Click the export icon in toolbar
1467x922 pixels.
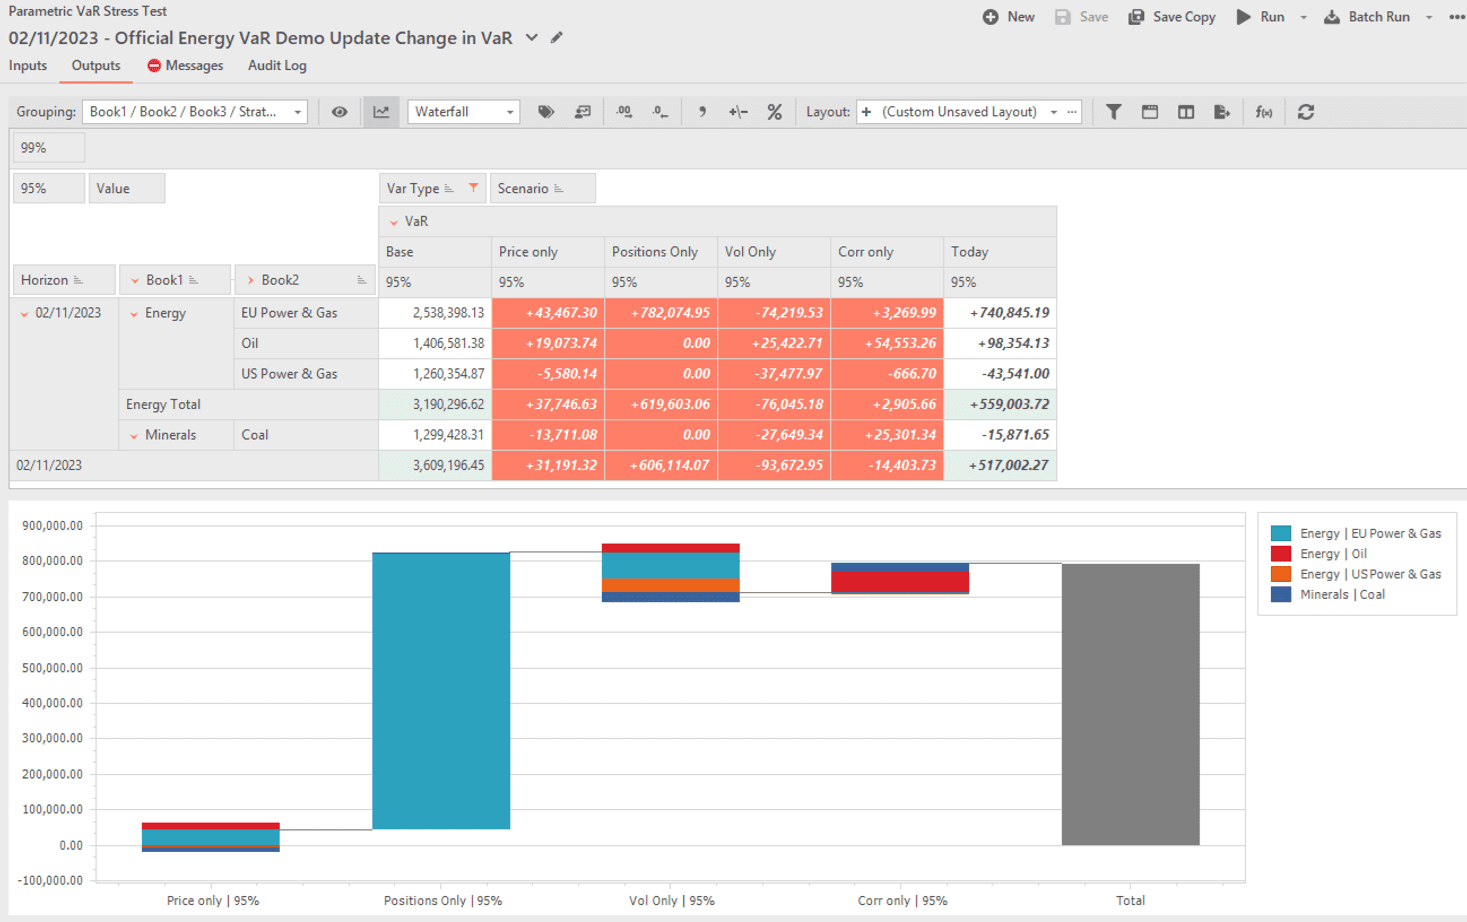[1221, 112]
